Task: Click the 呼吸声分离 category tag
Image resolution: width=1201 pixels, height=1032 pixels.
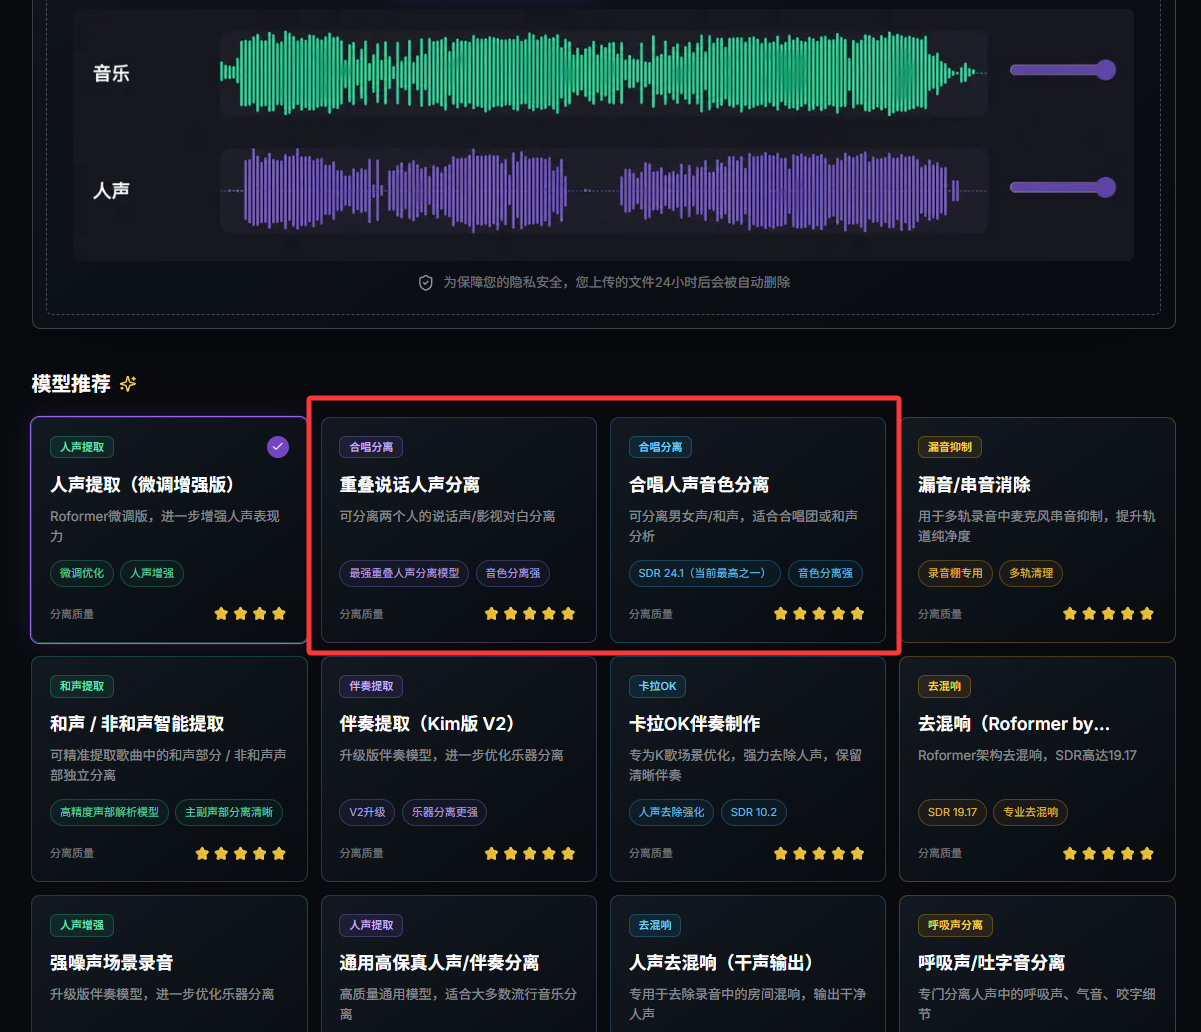Action: click(955, 925)
